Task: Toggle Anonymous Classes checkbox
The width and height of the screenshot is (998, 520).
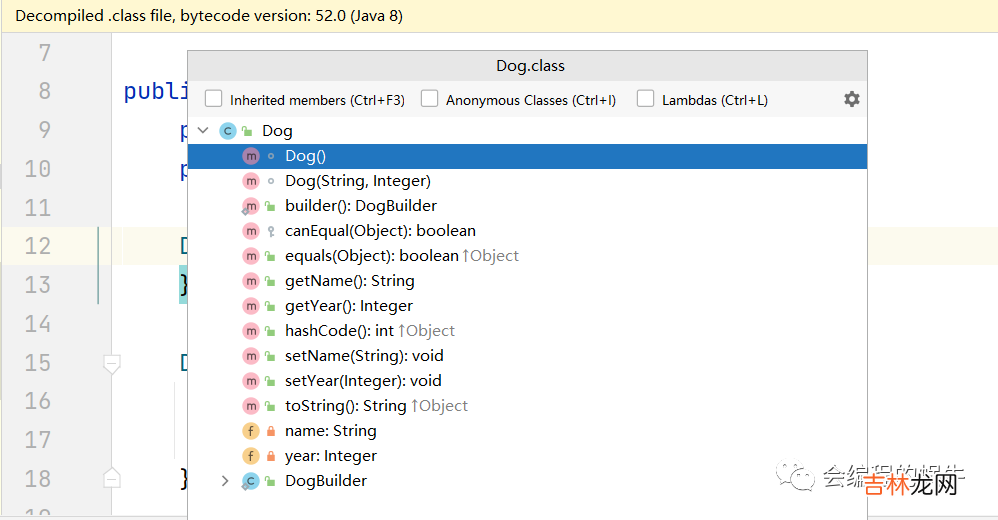Action: pyautogui.click(x=429, y=99)
